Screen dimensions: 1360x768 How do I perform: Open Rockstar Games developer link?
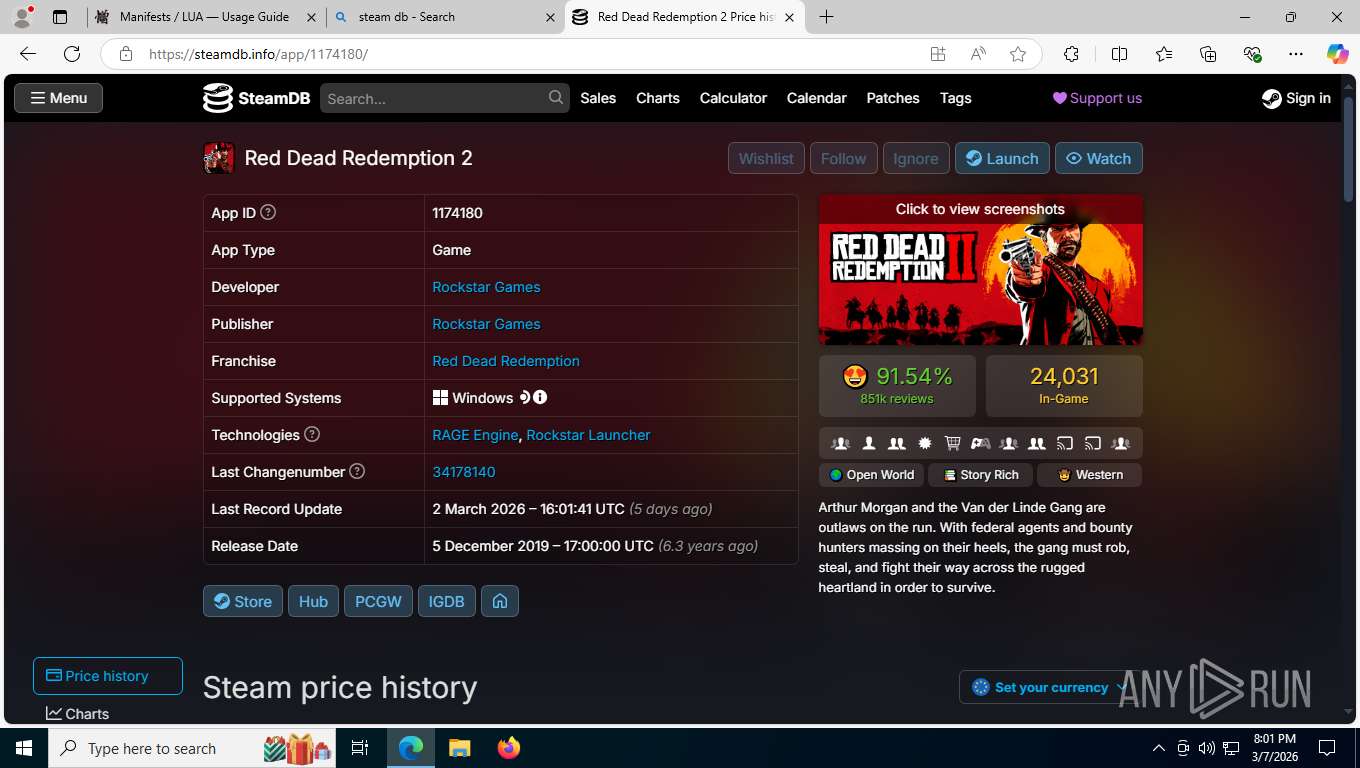tap(486, 287)
